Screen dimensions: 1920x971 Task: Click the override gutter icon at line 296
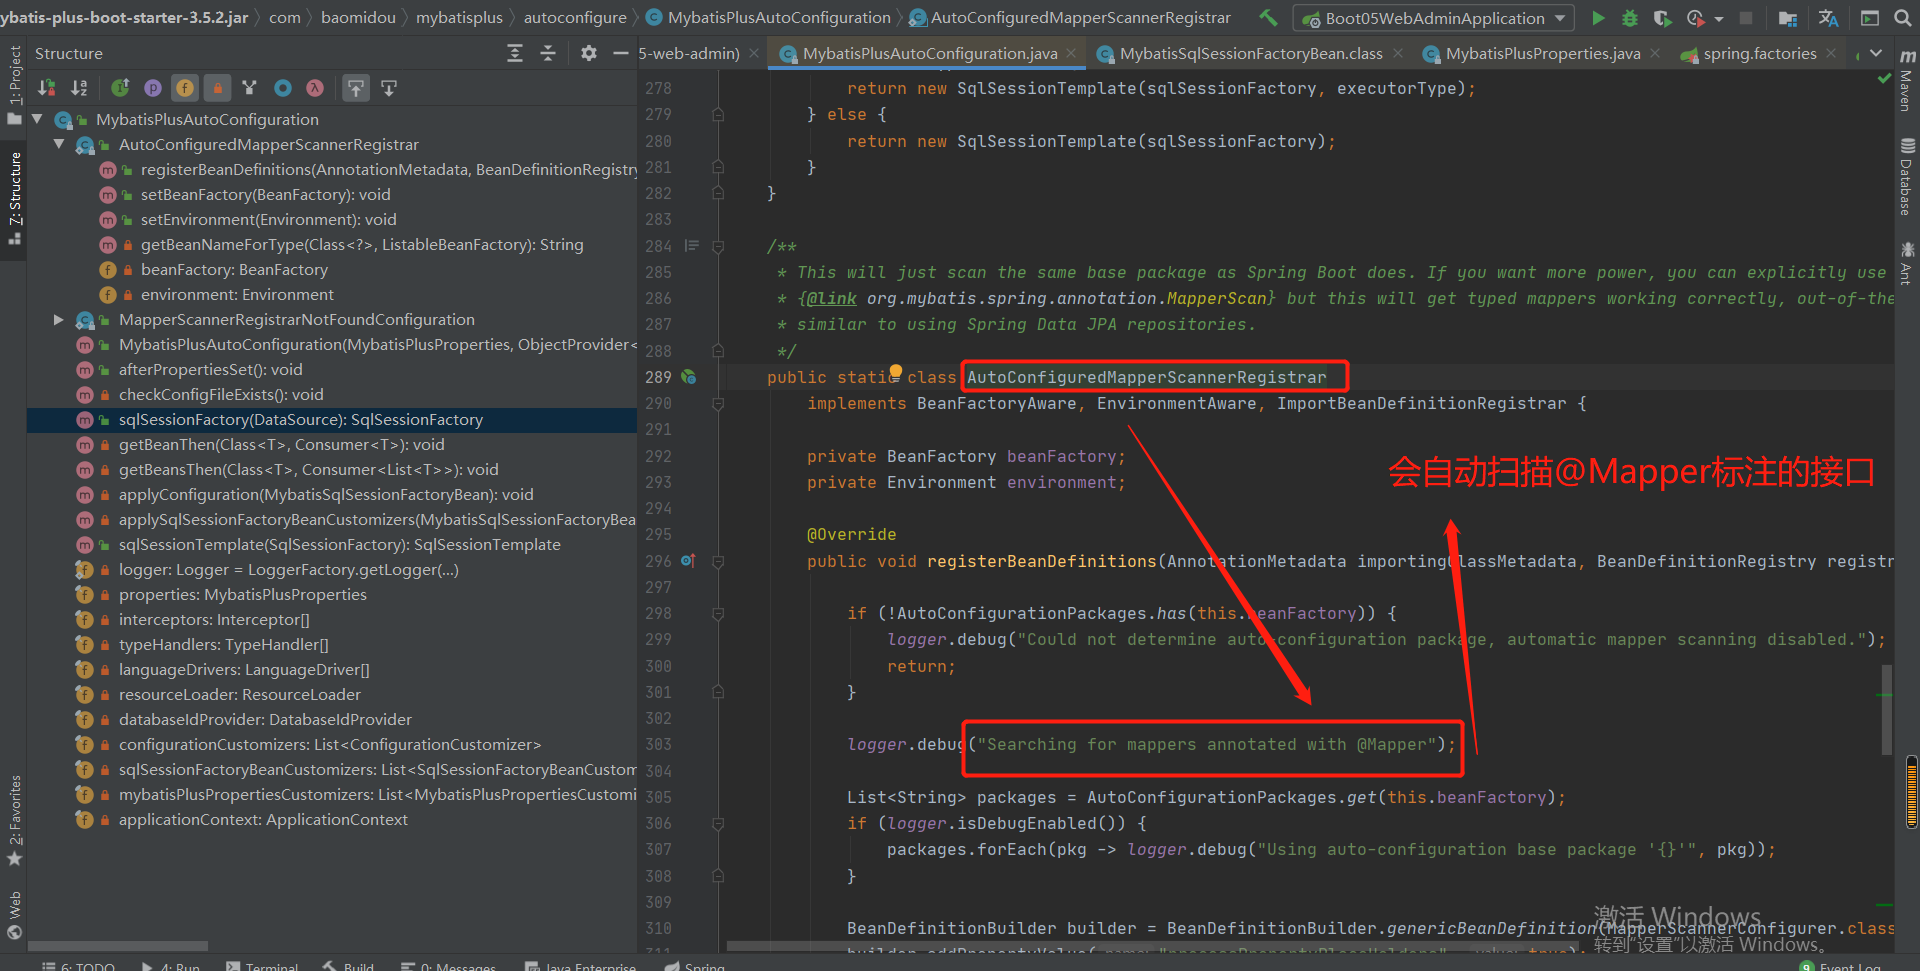coord(688,561)
